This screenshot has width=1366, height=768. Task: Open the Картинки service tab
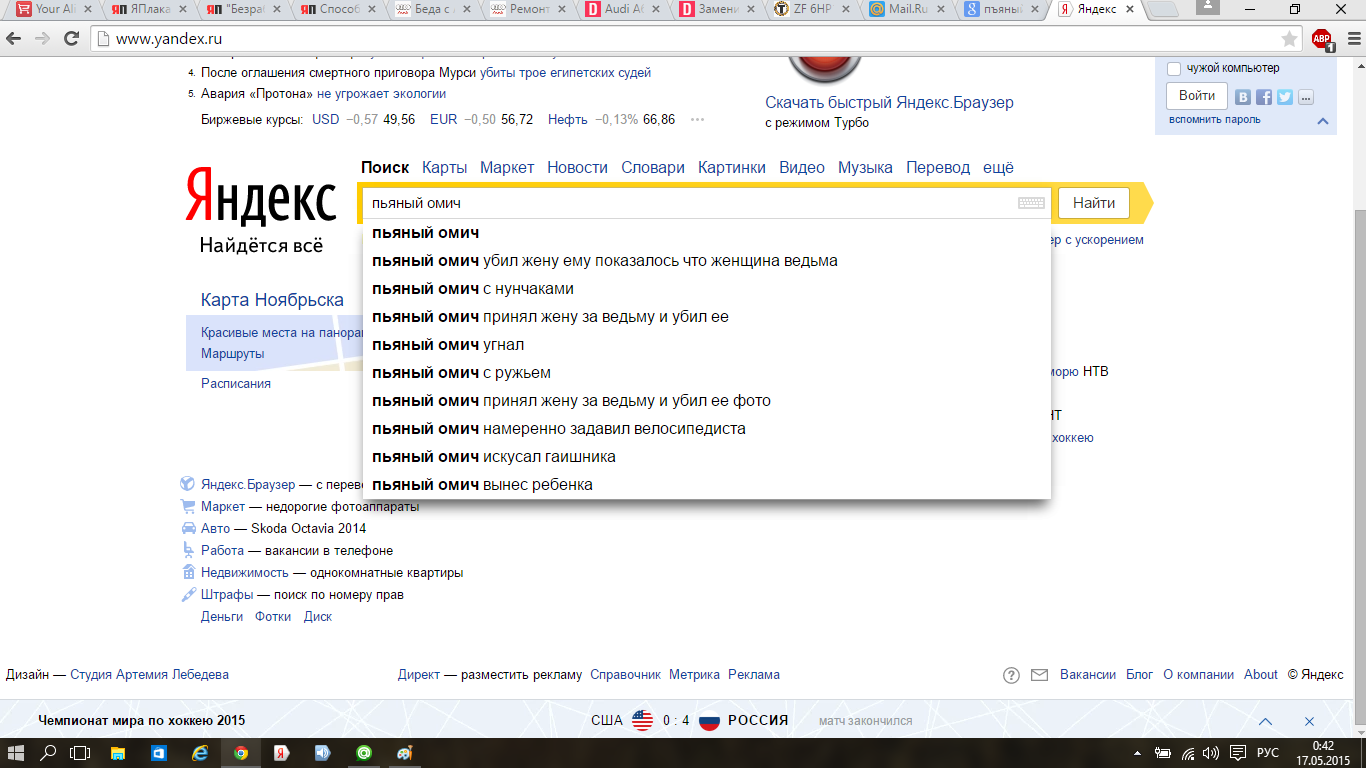point(732,167)
